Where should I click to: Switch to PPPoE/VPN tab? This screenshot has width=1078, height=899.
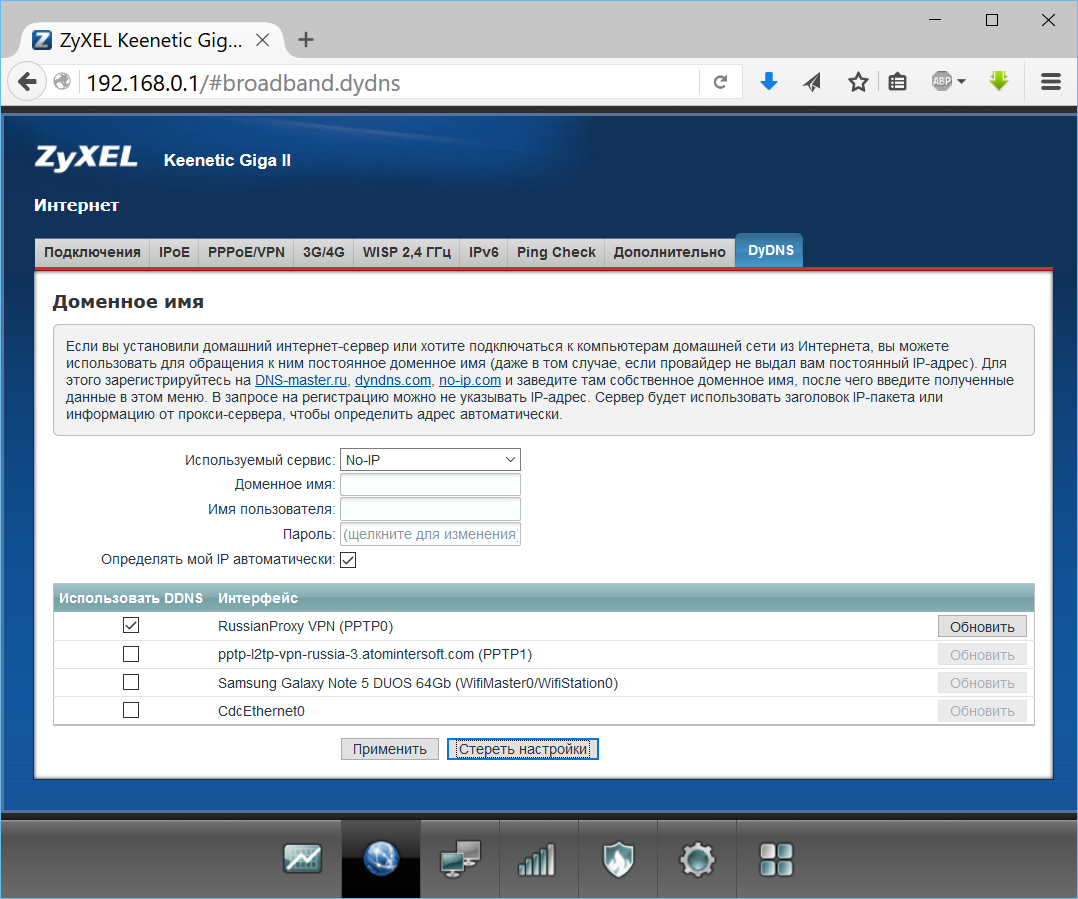tap(246, 252)
